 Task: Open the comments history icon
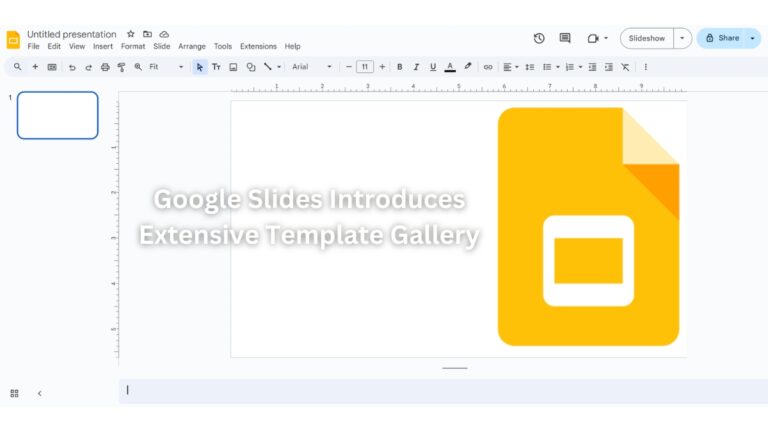click(x=565, y=38)
